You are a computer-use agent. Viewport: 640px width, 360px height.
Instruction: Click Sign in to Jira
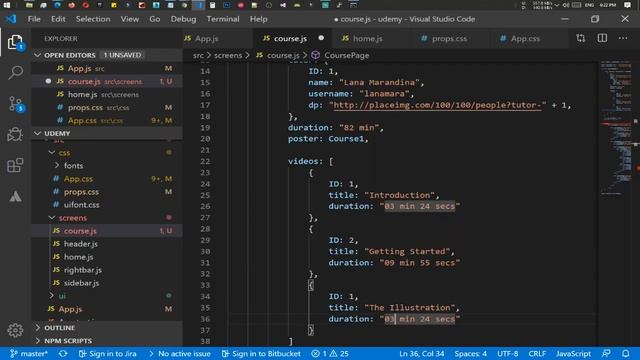[107, 353]
